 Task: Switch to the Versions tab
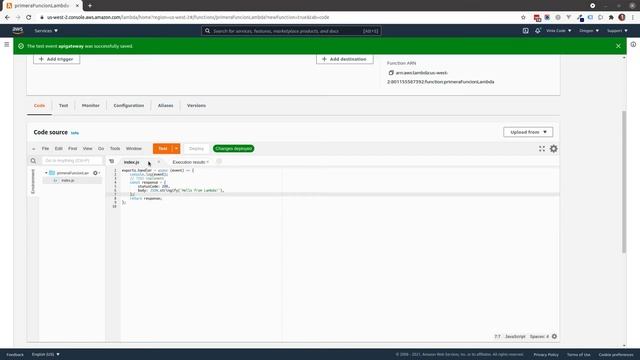point(196,105)
